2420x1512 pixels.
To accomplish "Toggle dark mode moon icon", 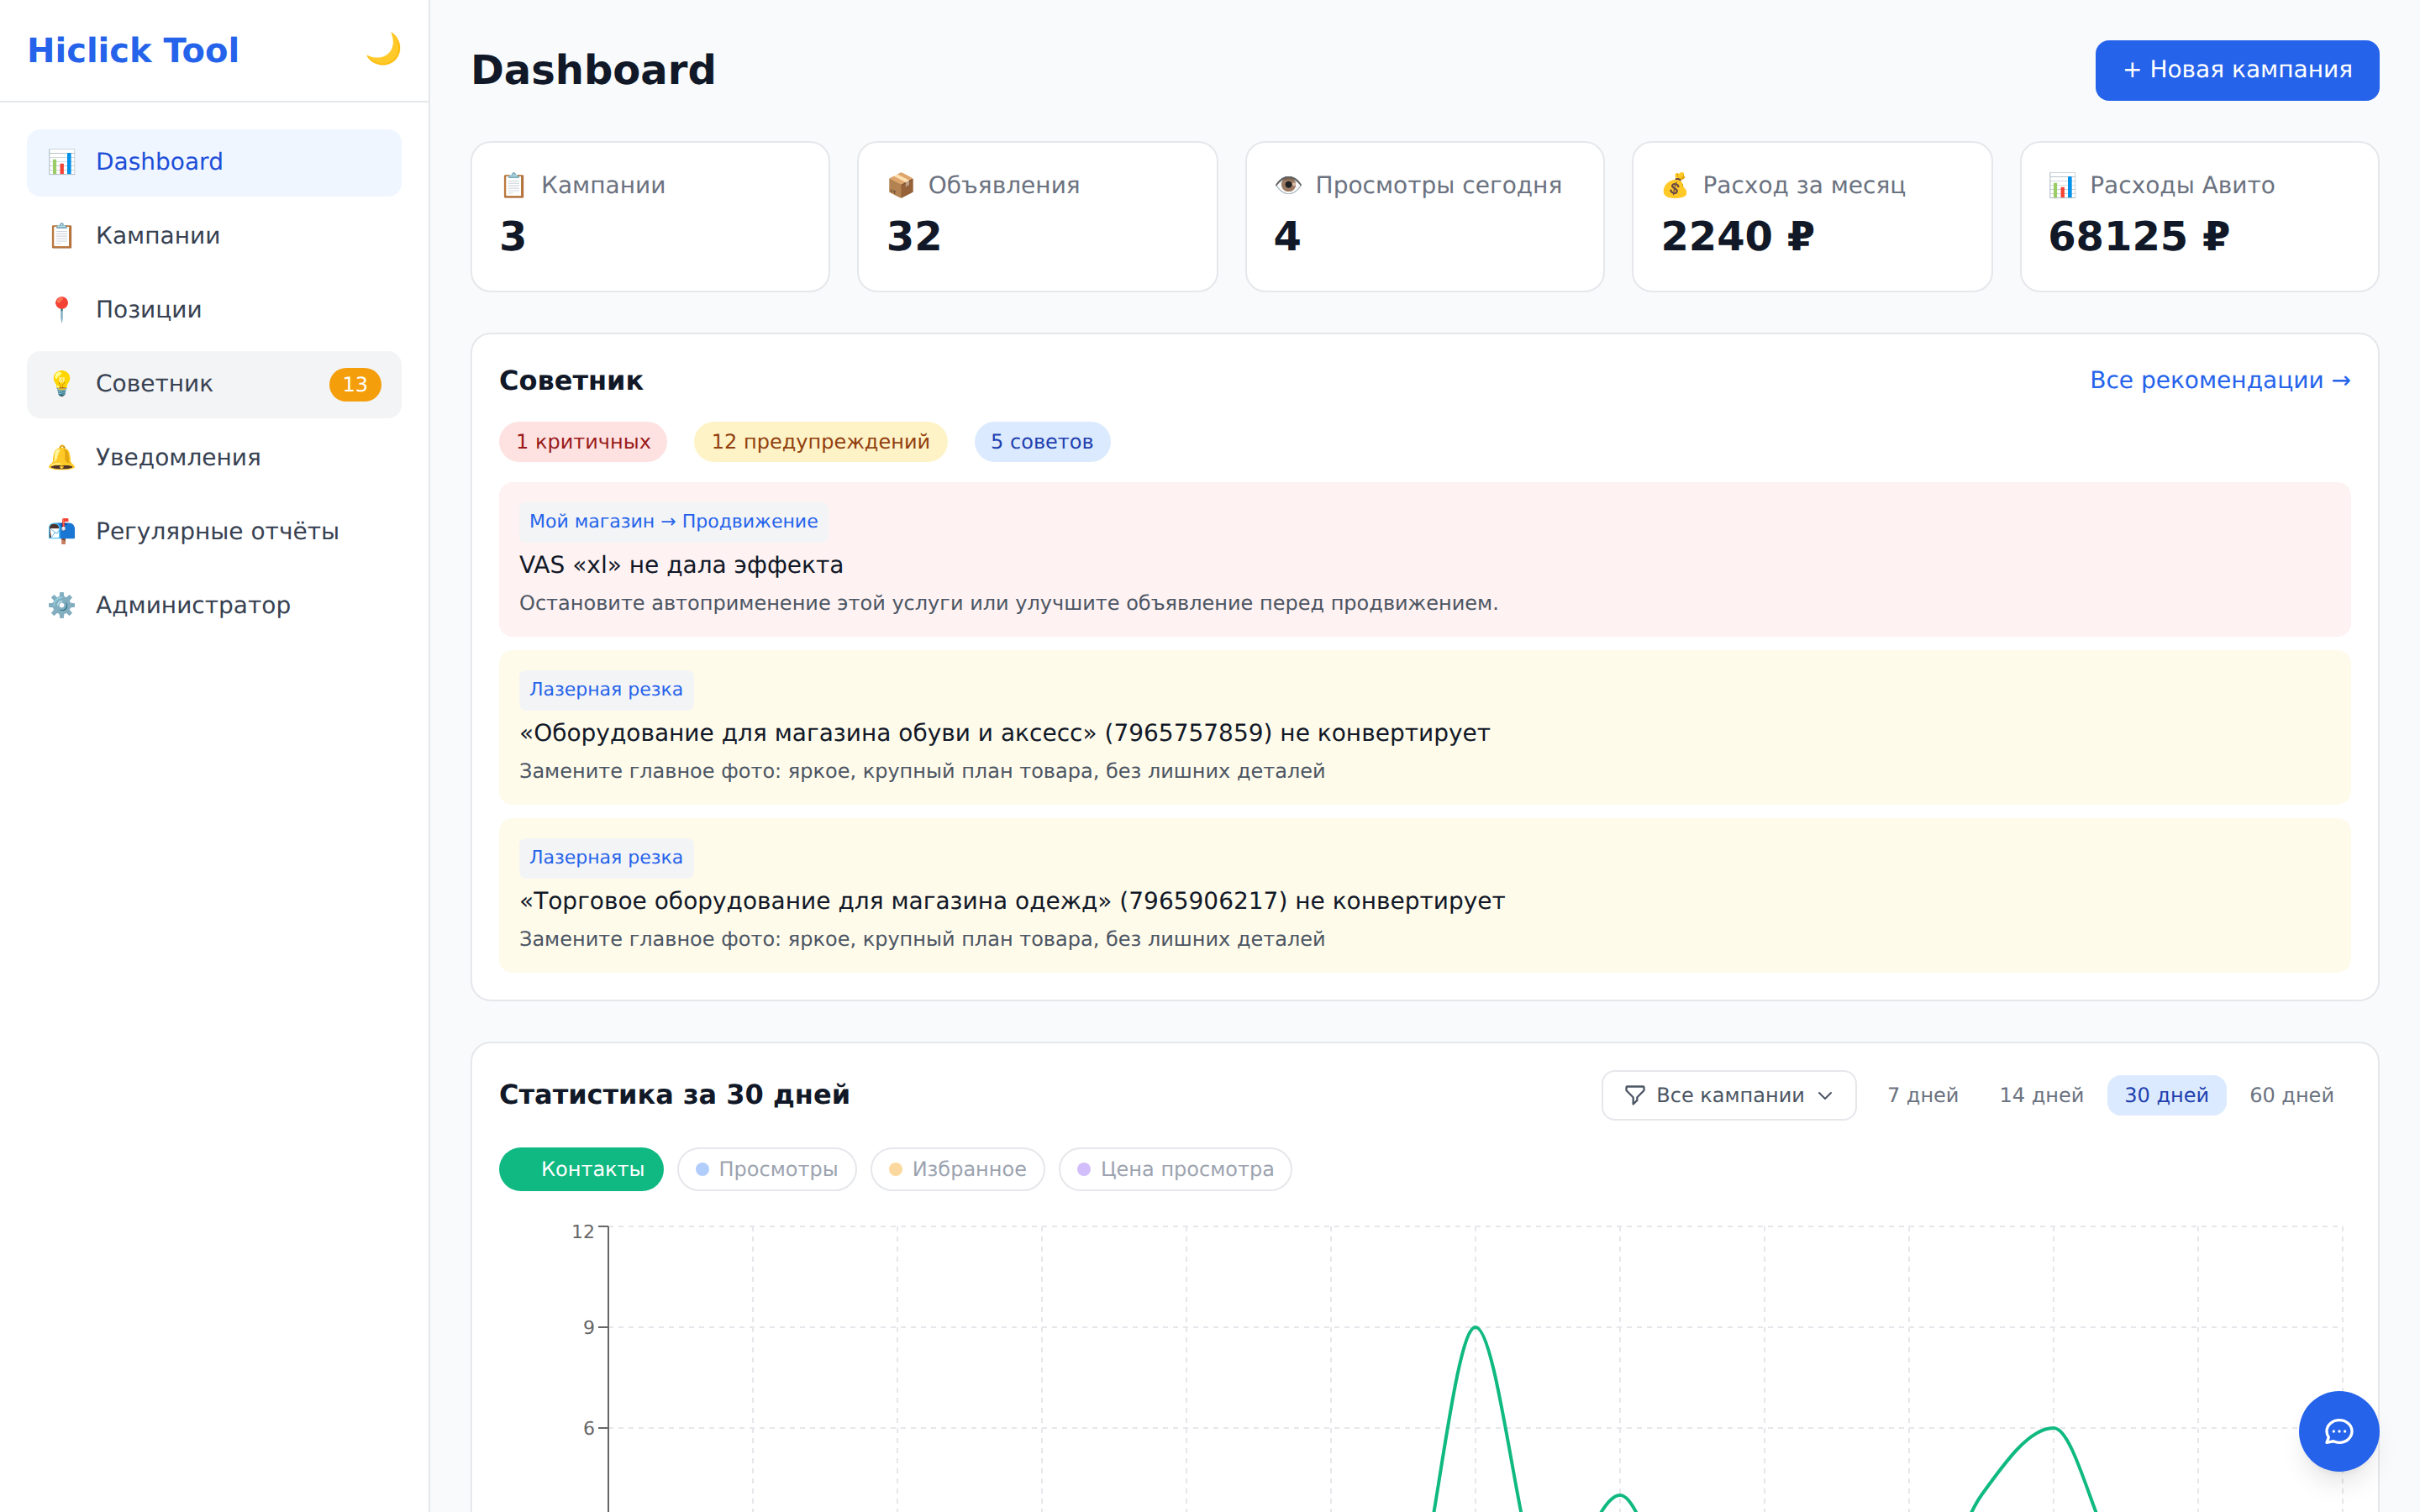I will tap(383, 49).
